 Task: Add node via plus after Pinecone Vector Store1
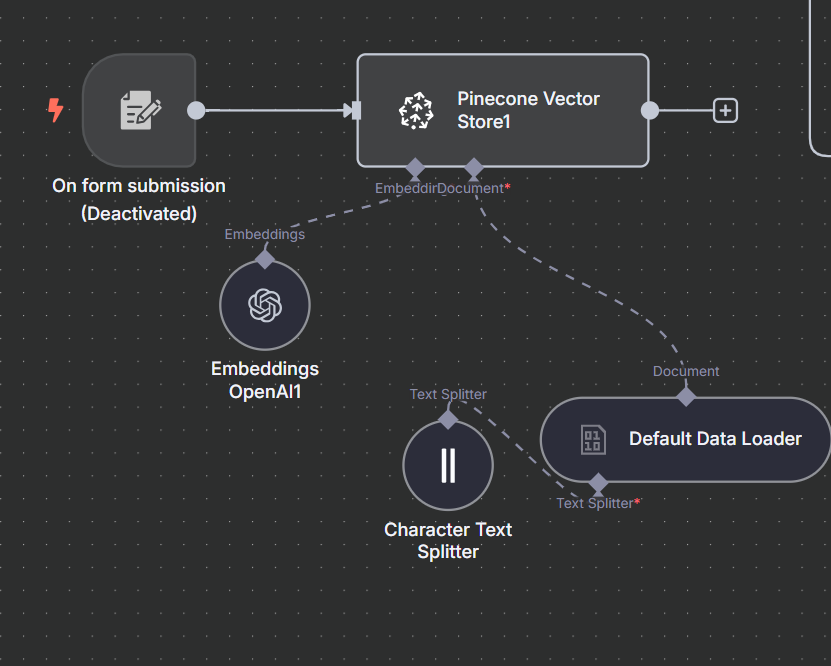[725, 110]
